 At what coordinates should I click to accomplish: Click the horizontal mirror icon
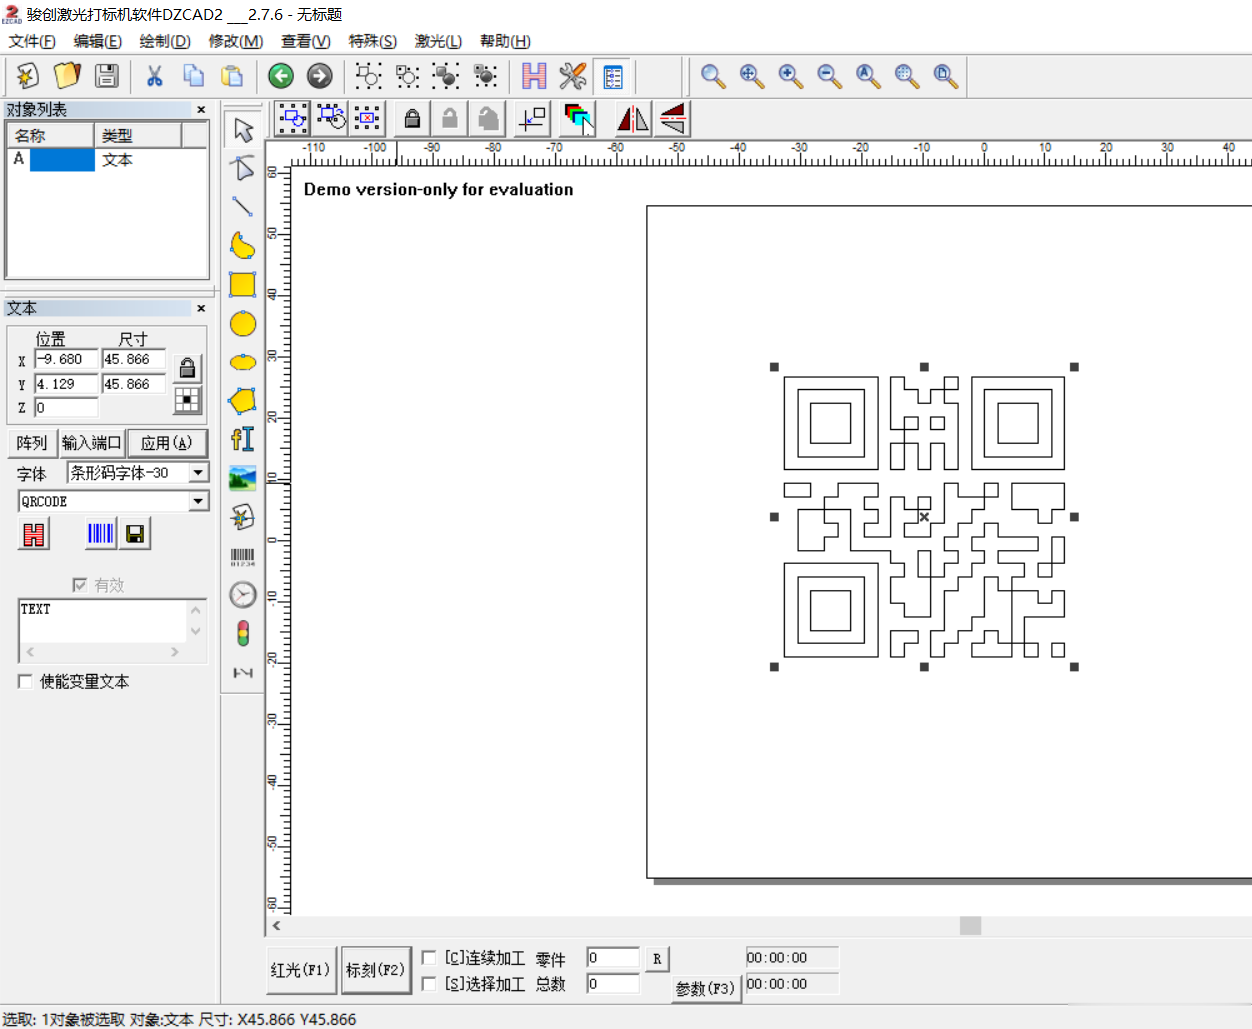[x=632, y=119]
